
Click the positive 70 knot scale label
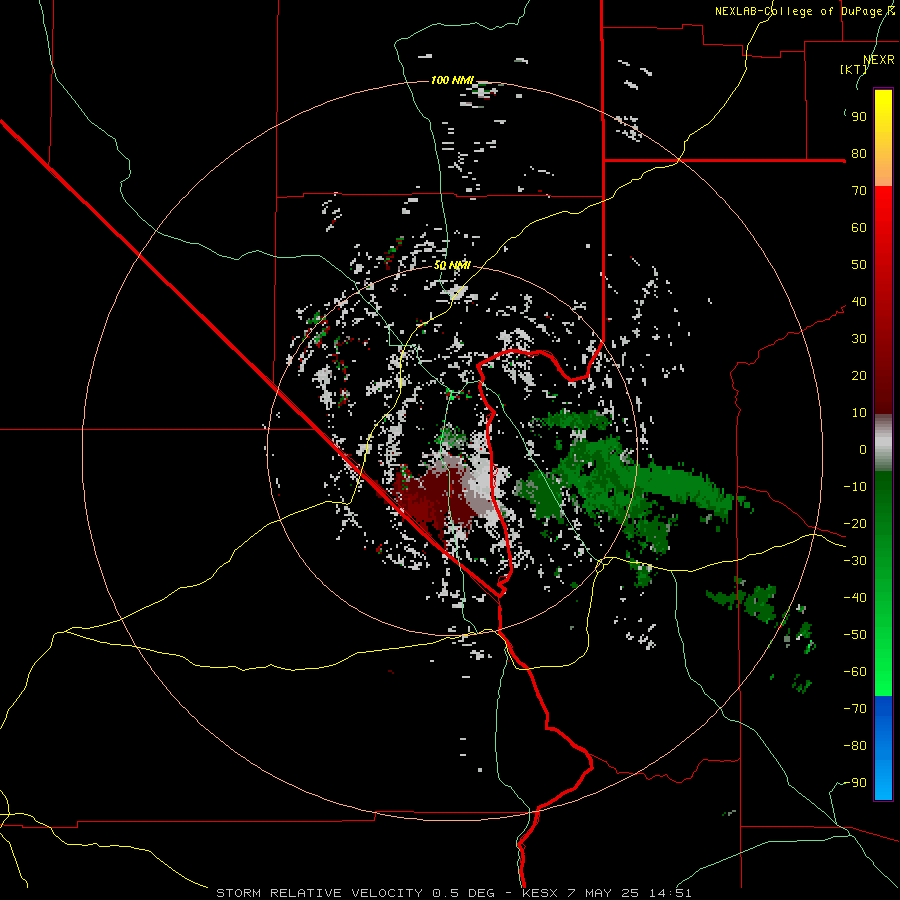pyautogui.click(x=859, y=191)
